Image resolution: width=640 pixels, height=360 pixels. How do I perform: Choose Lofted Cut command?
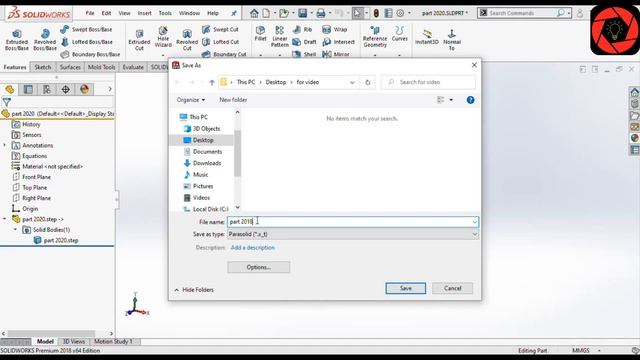click(x=220, y=42)
